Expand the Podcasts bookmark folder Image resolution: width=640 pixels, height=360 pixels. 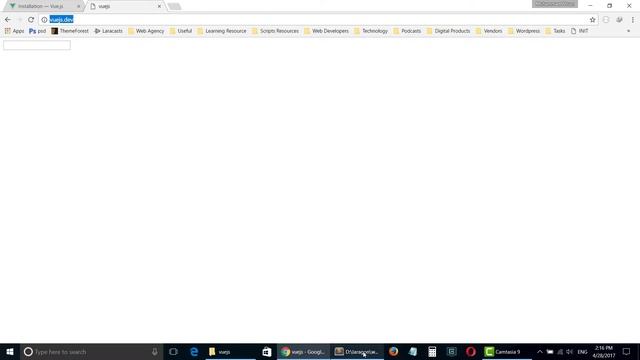point(407,31)
